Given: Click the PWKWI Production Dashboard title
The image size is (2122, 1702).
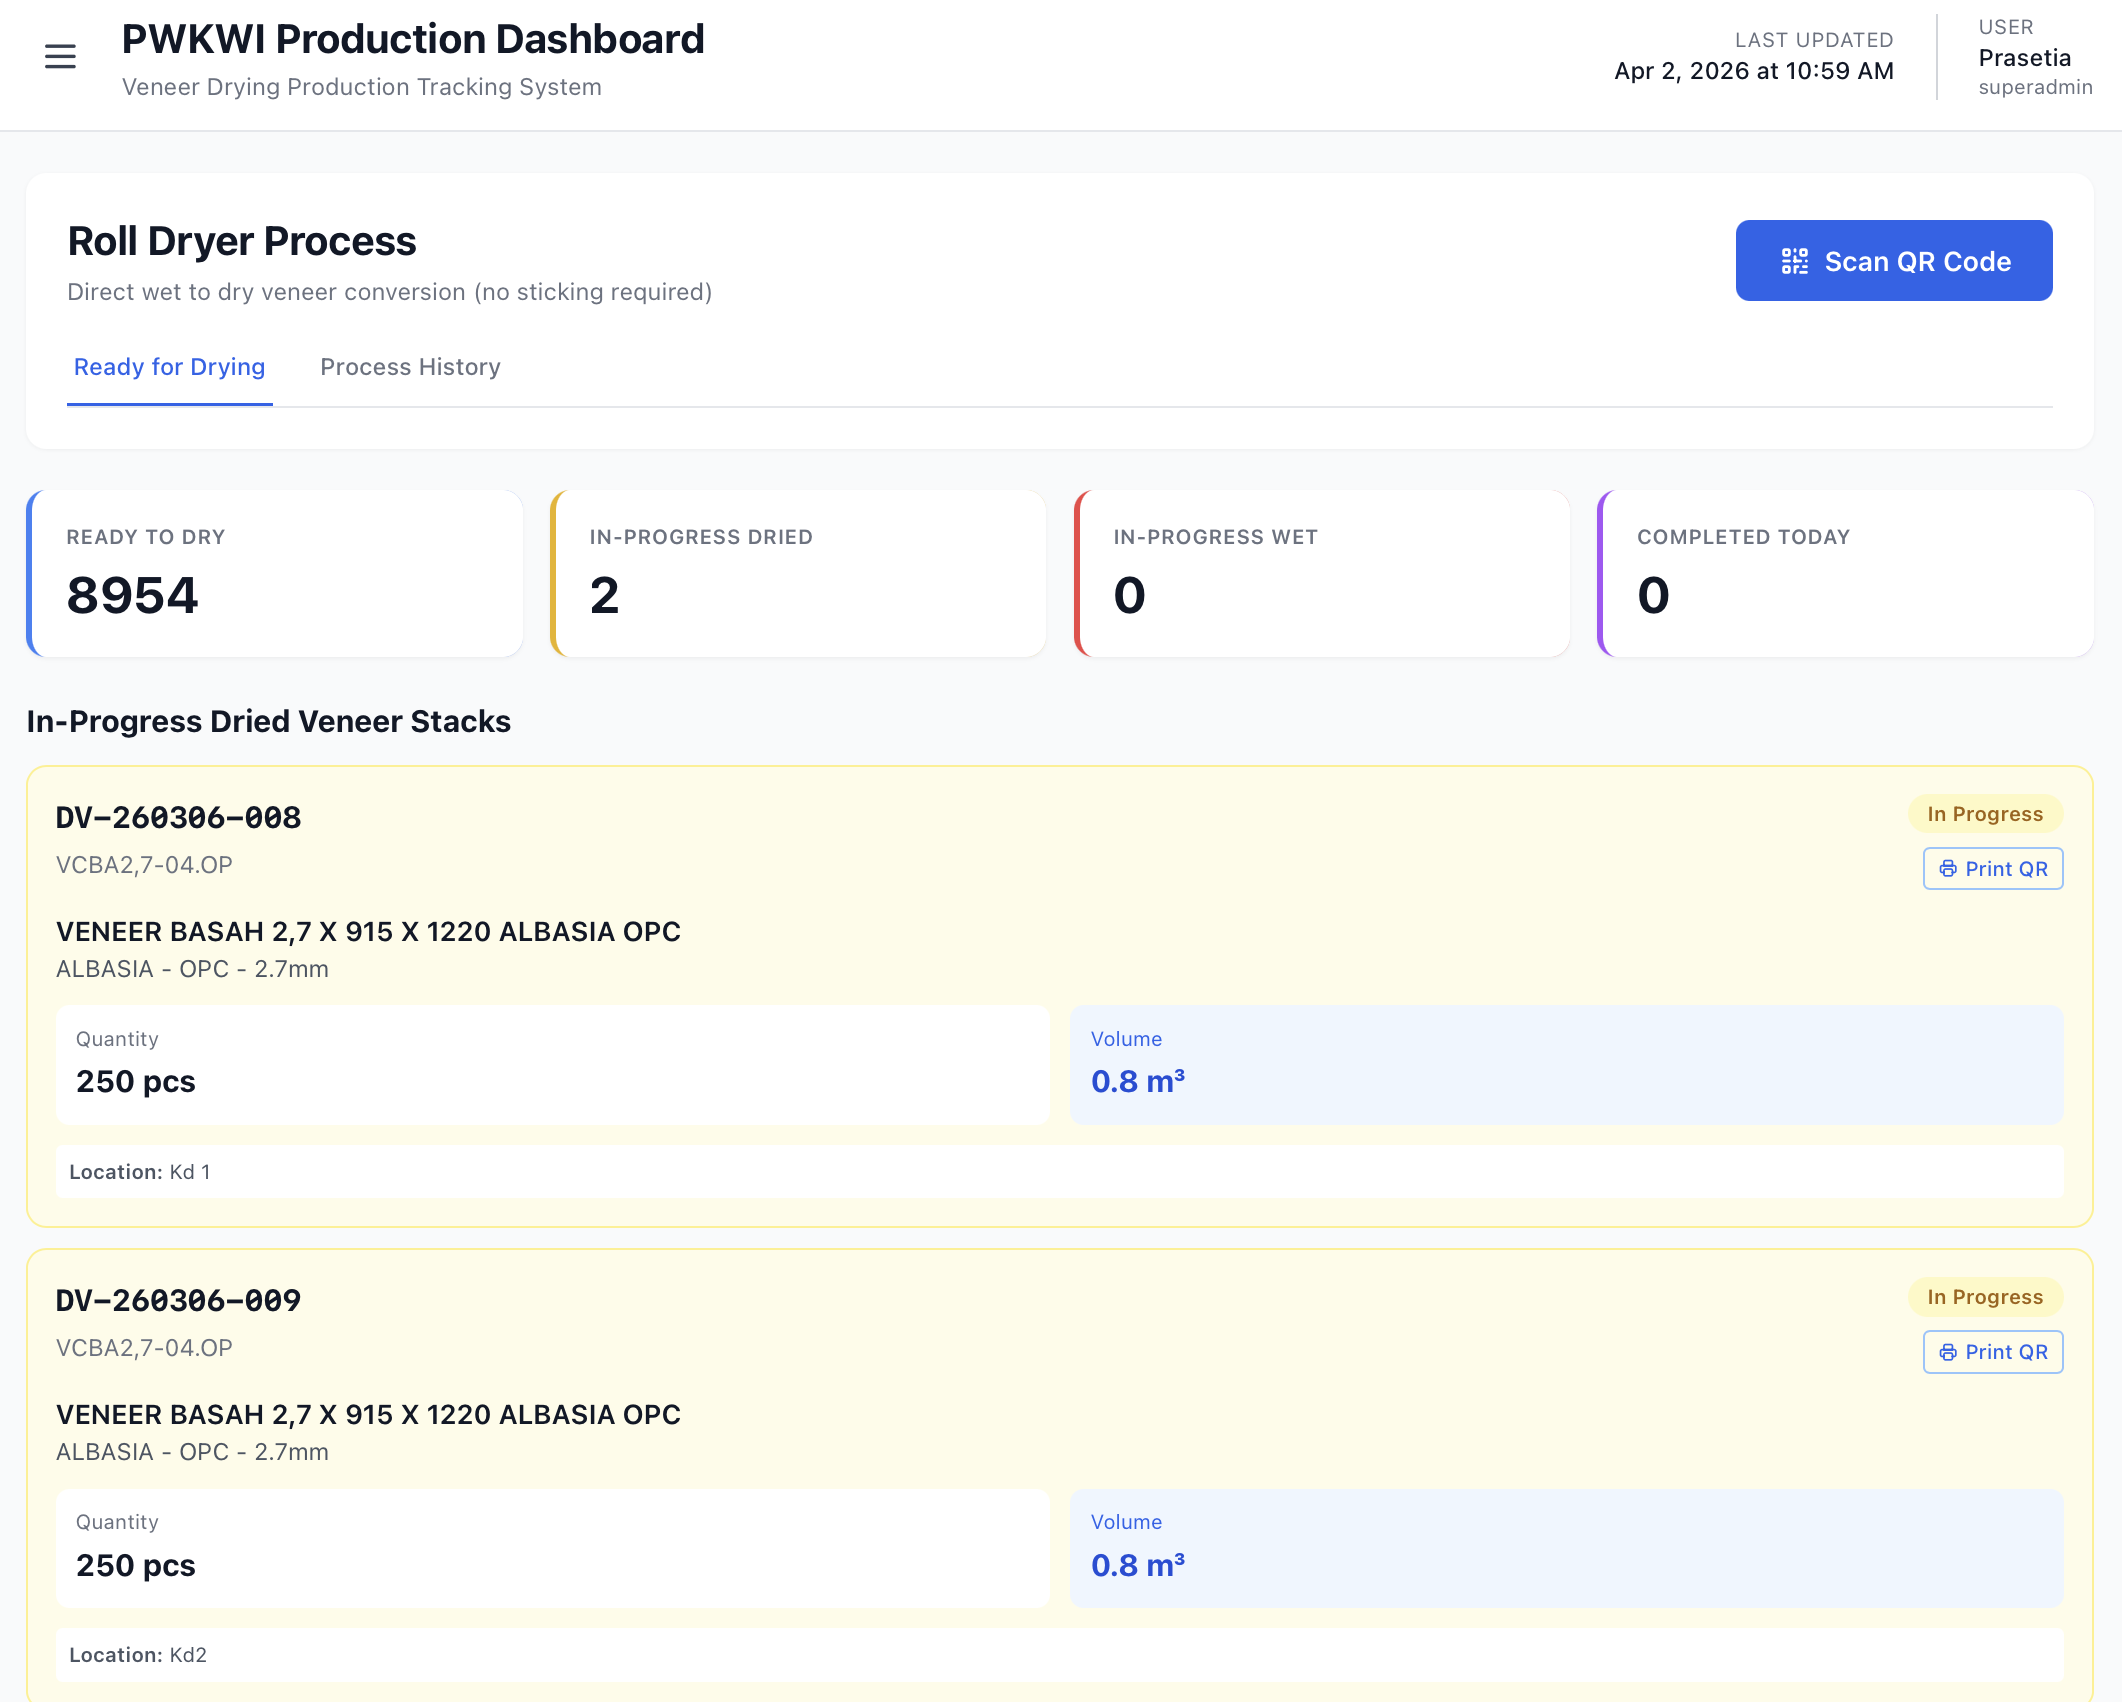Looking at the screenshot, I should coord(413,40).
